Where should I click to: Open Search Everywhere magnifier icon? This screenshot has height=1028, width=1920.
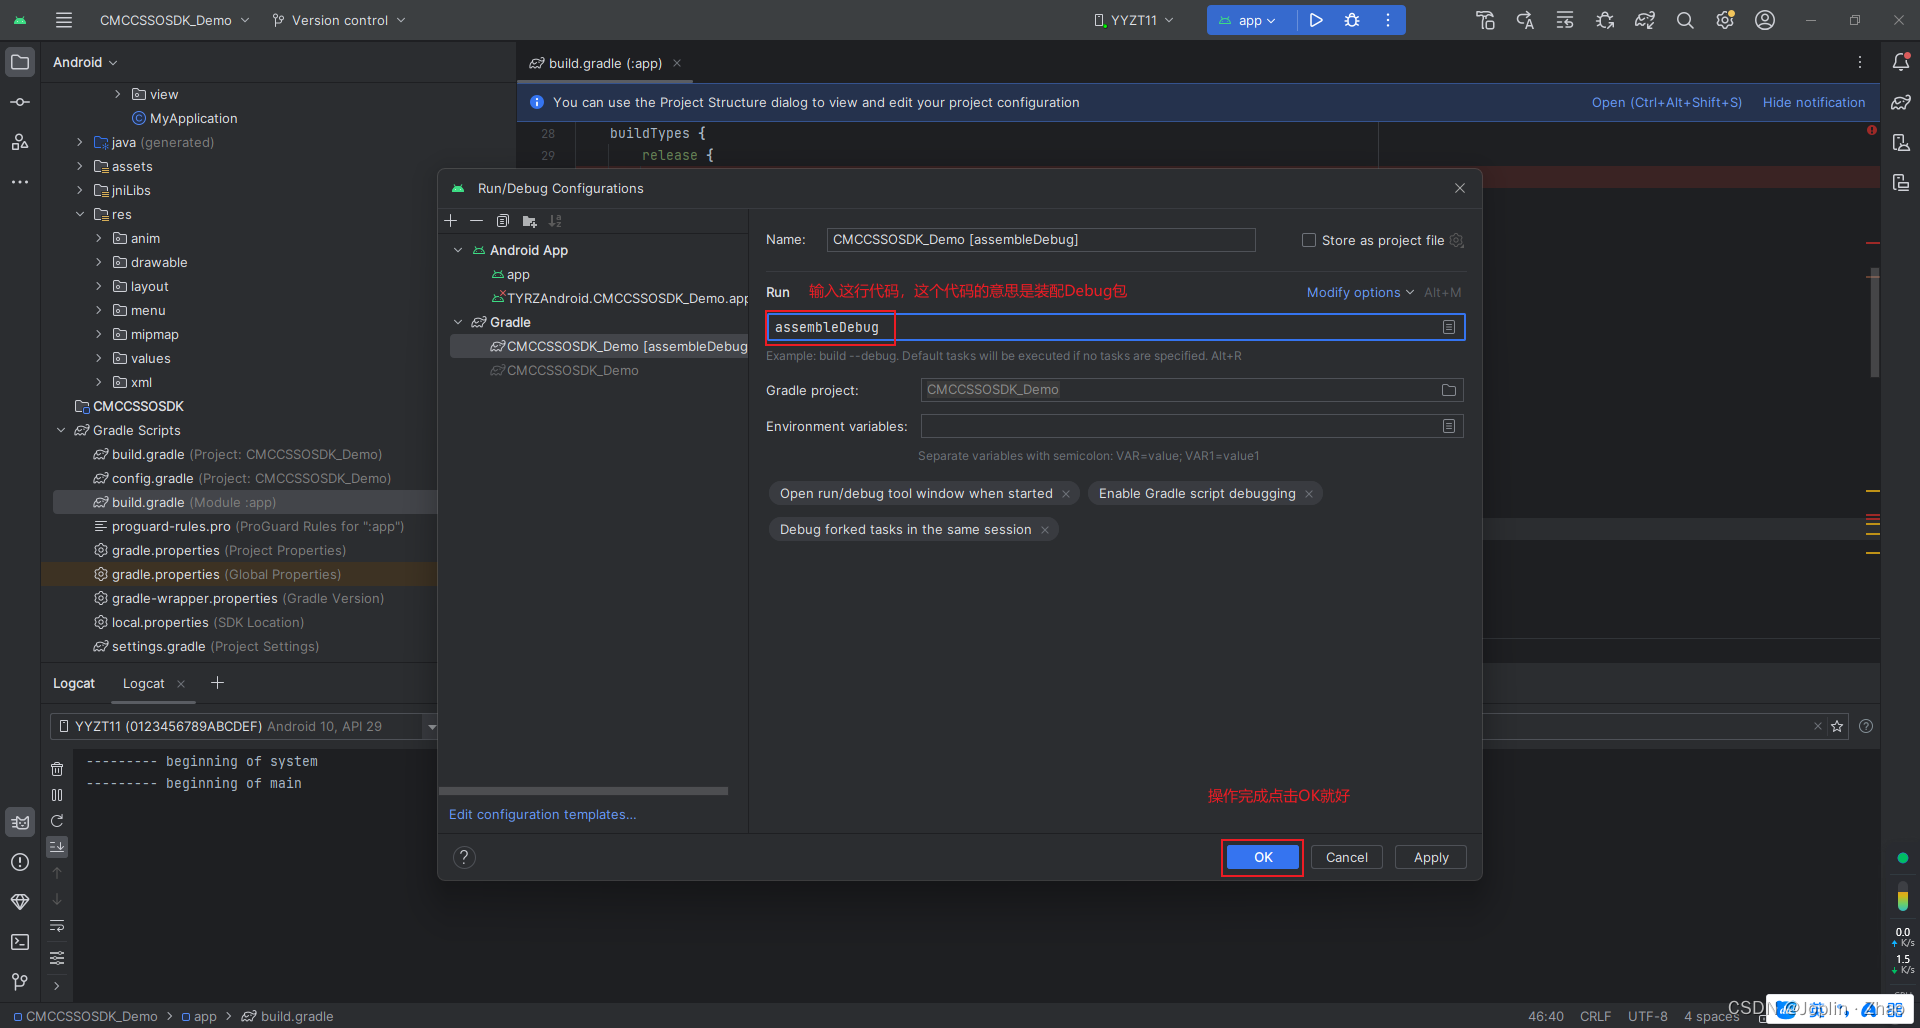click(1685, 20)
